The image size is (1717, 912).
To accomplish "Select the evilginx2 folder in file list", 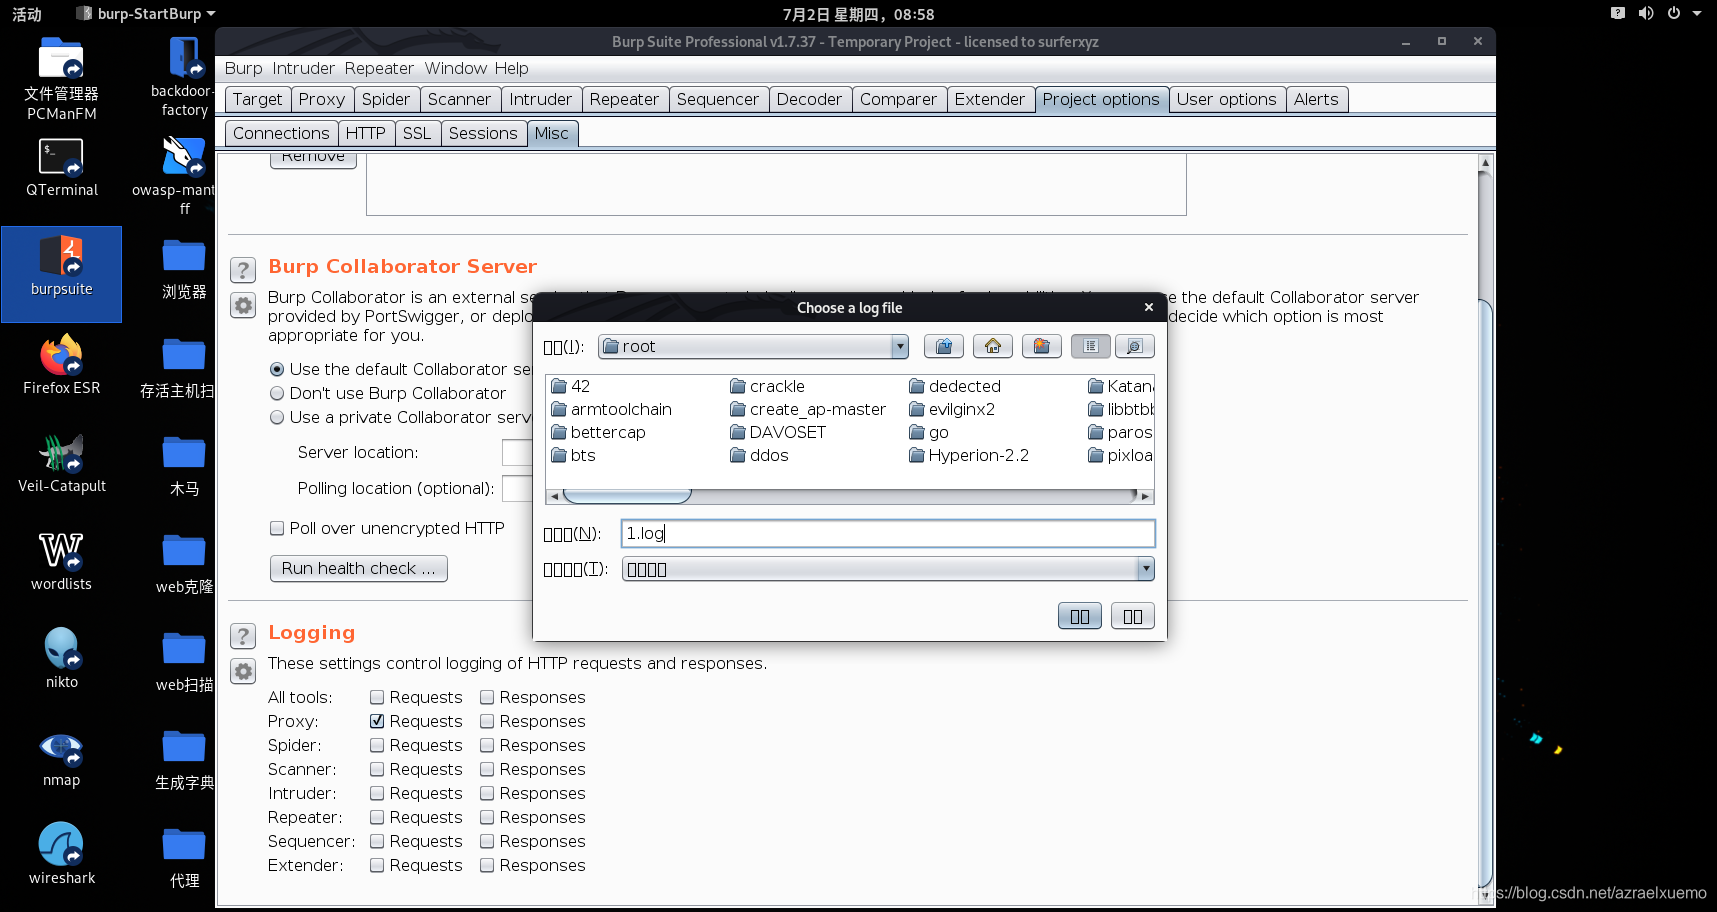I will (952, 409).
